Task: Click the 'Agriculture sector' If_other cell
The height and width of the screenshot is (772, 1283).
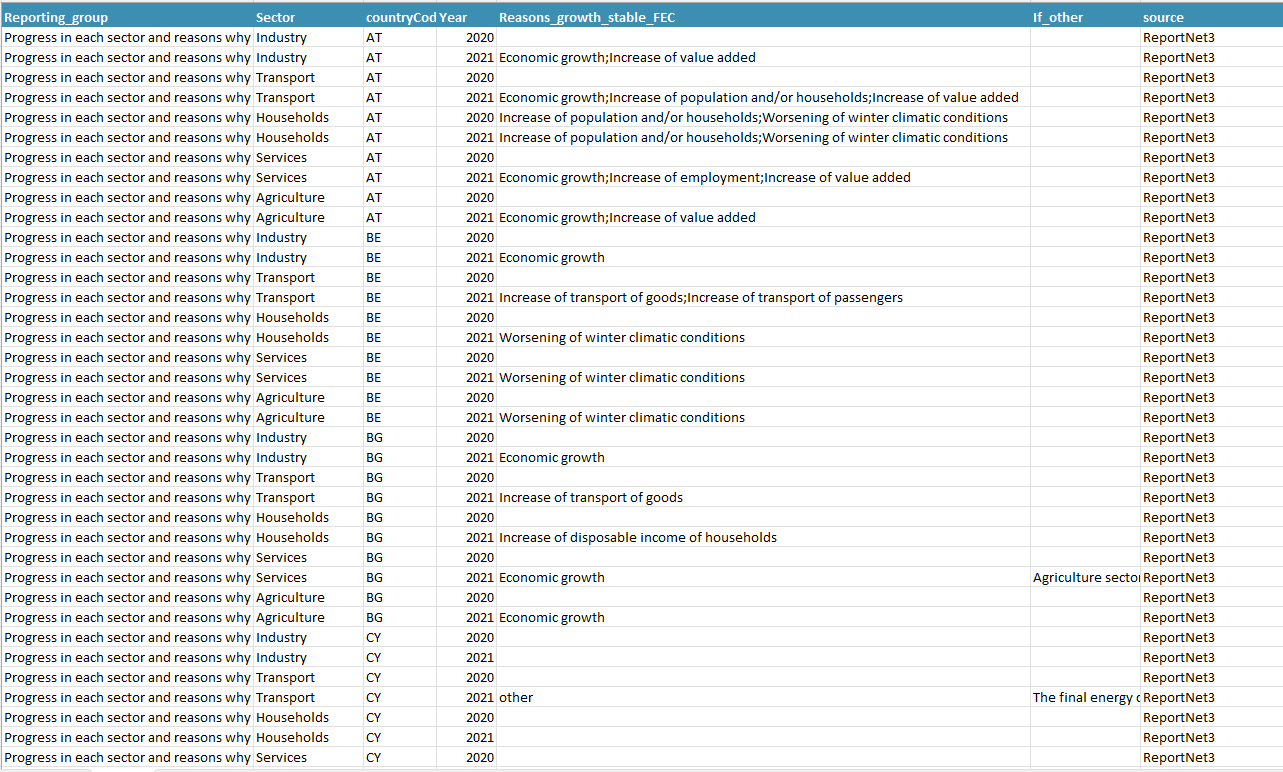Action: click(x=1085, y=577)
